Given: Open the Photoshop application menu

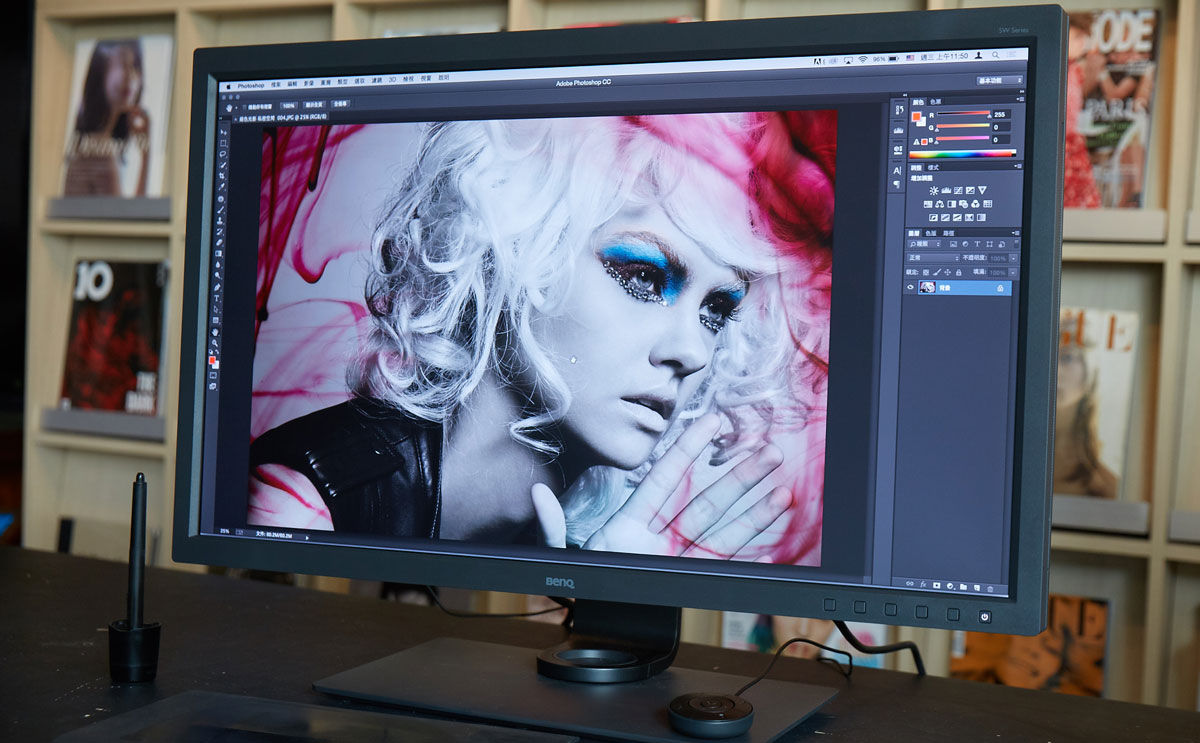Looking at the screenshot, I should (251, 85).
